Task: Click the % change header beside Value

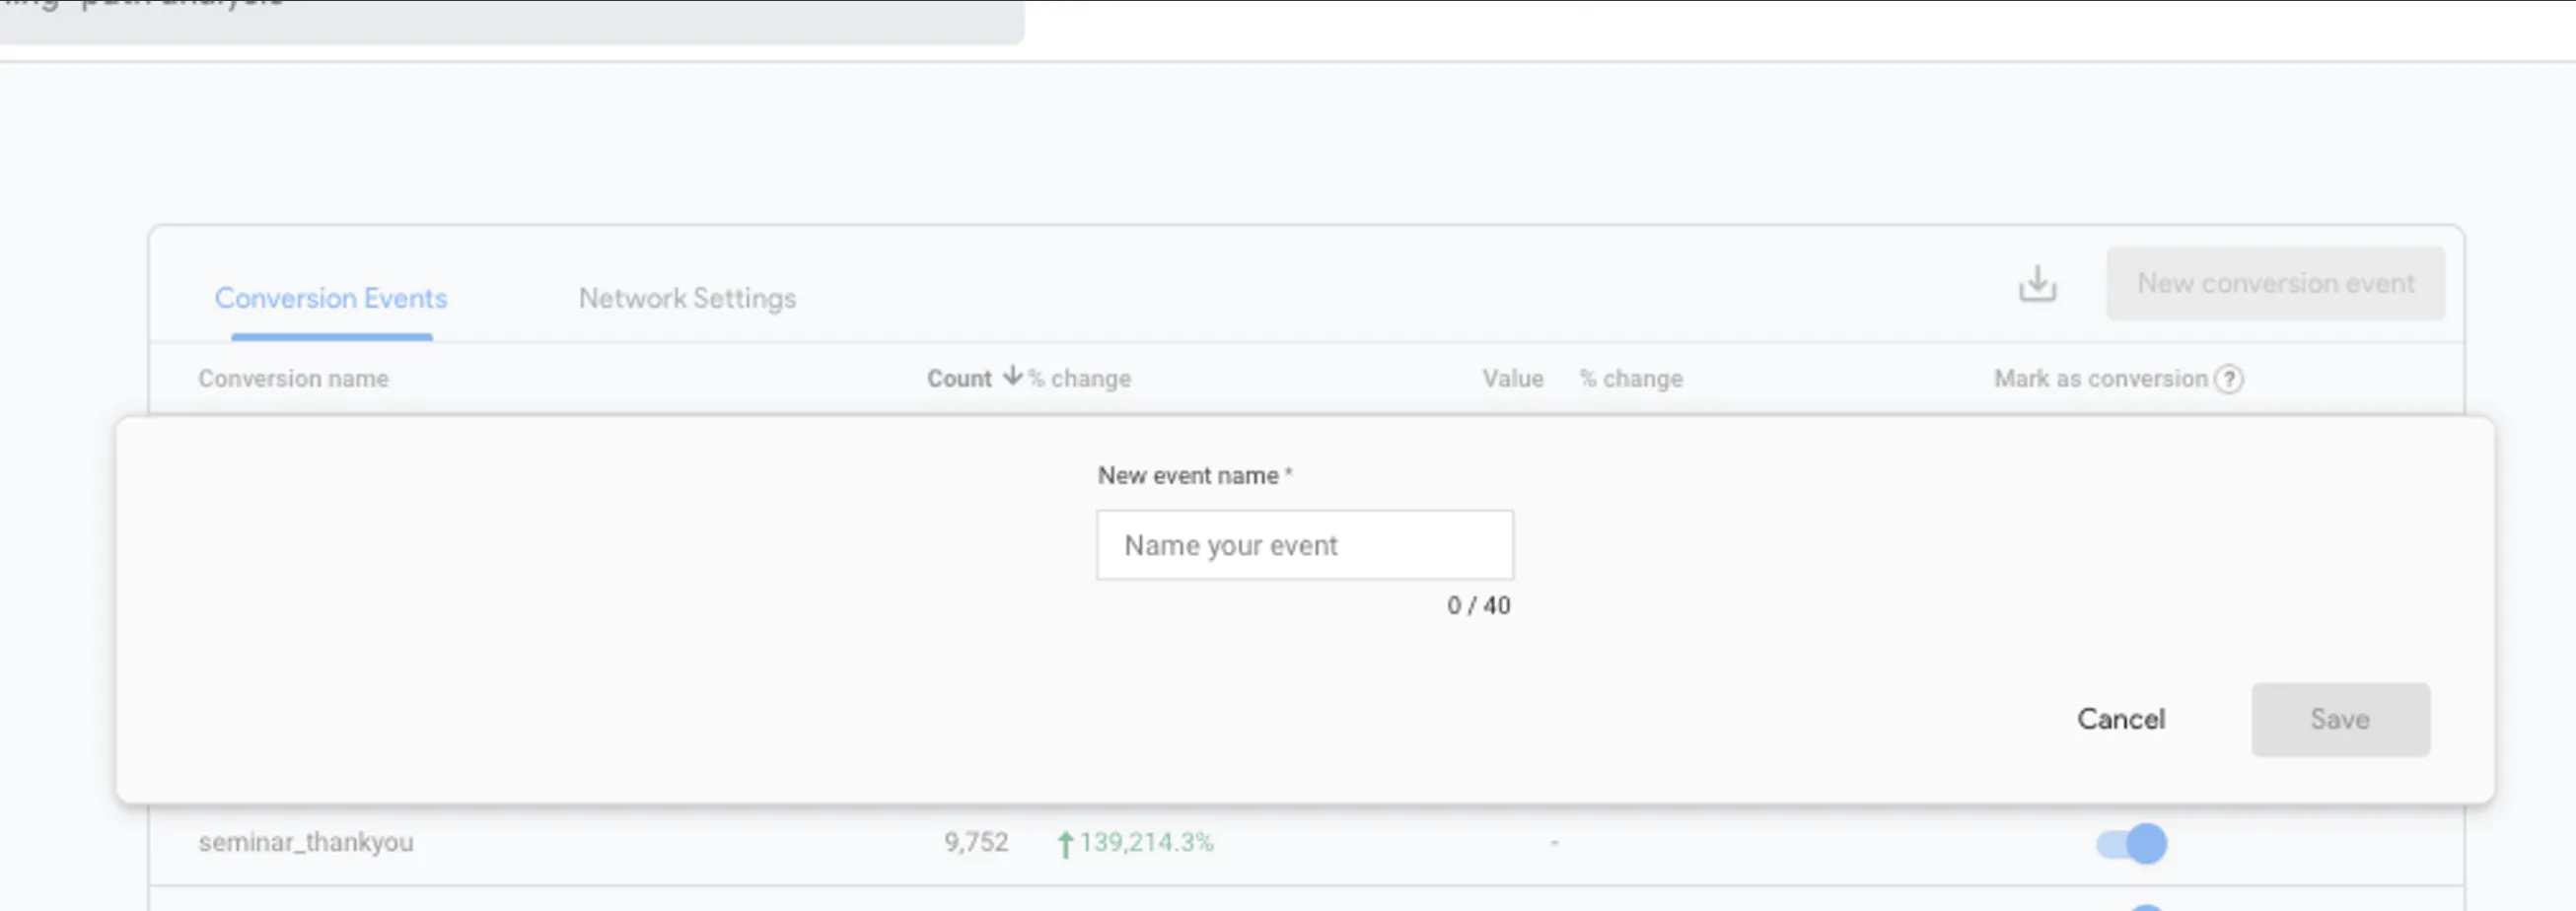Action: tap(1631, 379)
